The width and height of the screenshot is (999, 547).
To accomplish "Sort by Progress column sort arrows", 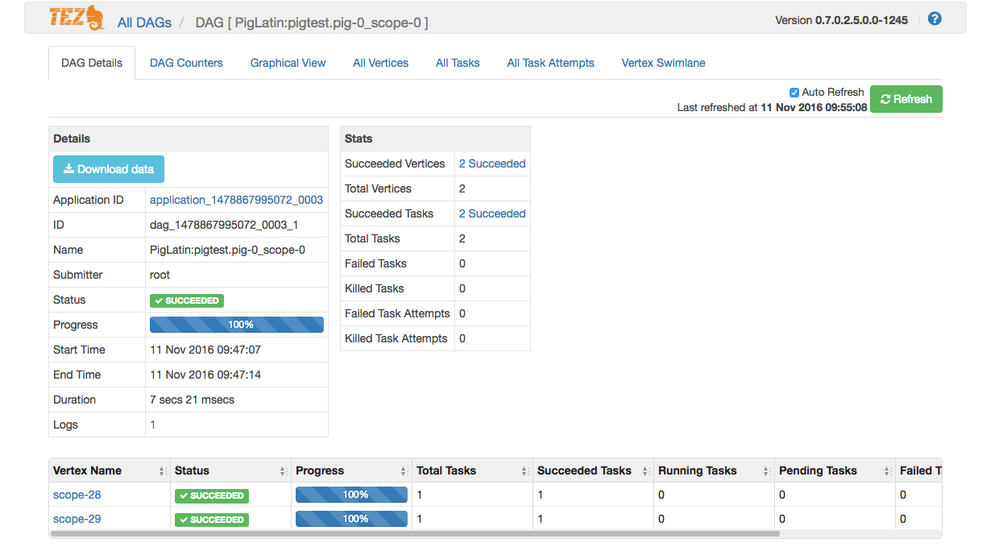I will [404, 471].
